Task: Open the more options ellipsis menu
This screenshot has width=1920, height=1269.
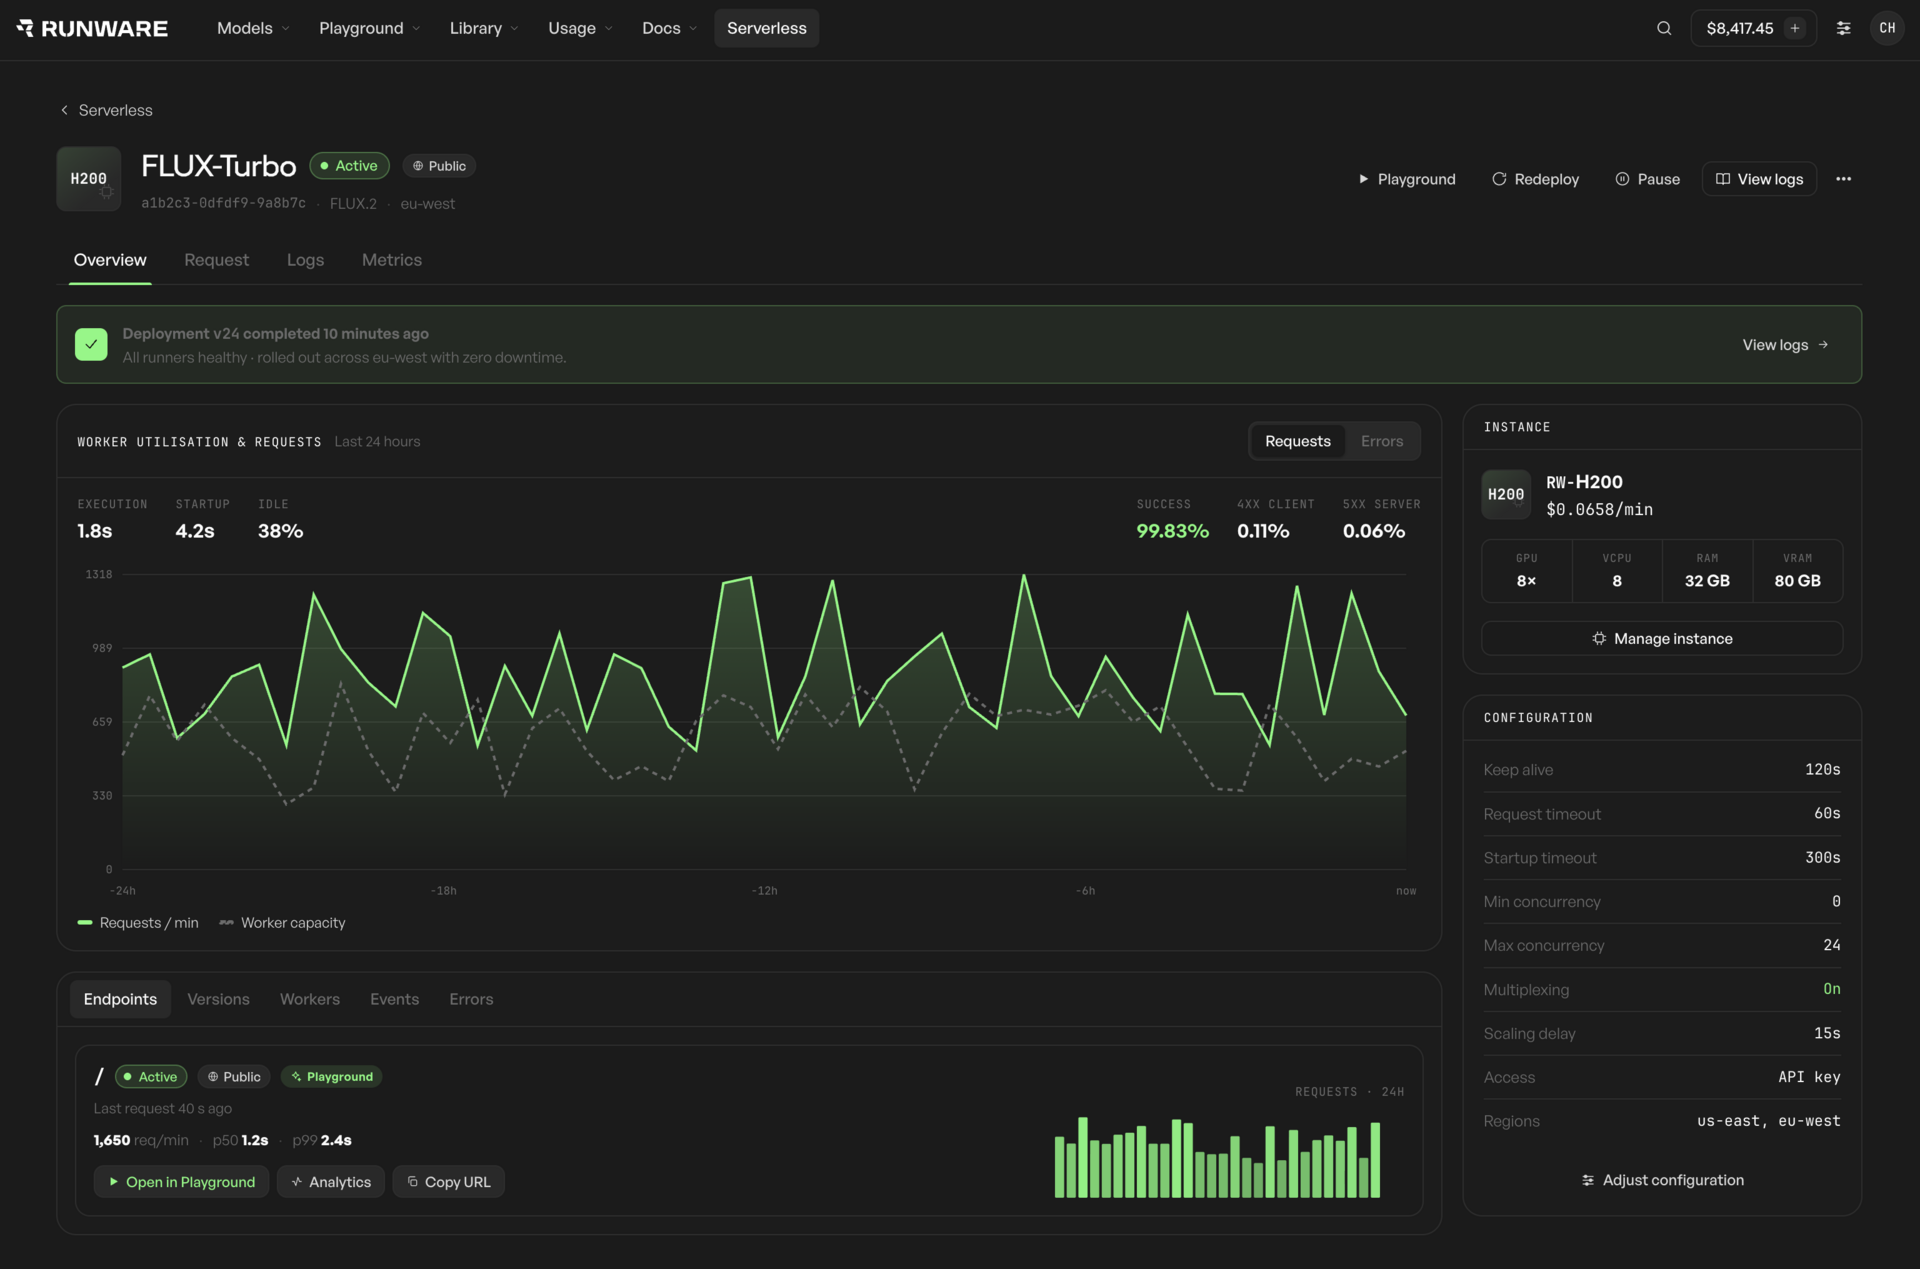Action: point(1843,179)
